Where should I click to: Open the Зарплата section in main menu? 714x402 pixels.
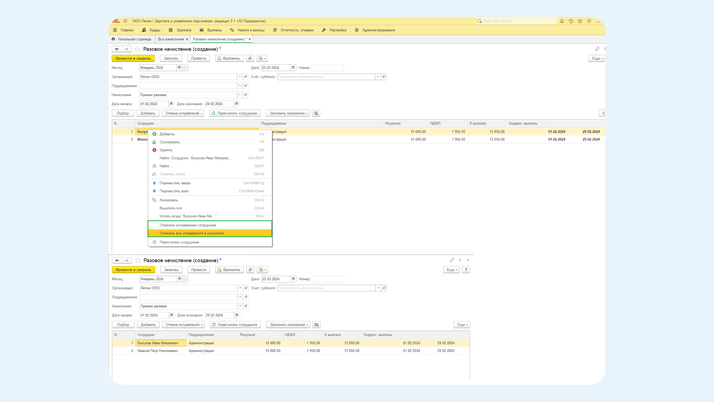click(x=181, y=30)
